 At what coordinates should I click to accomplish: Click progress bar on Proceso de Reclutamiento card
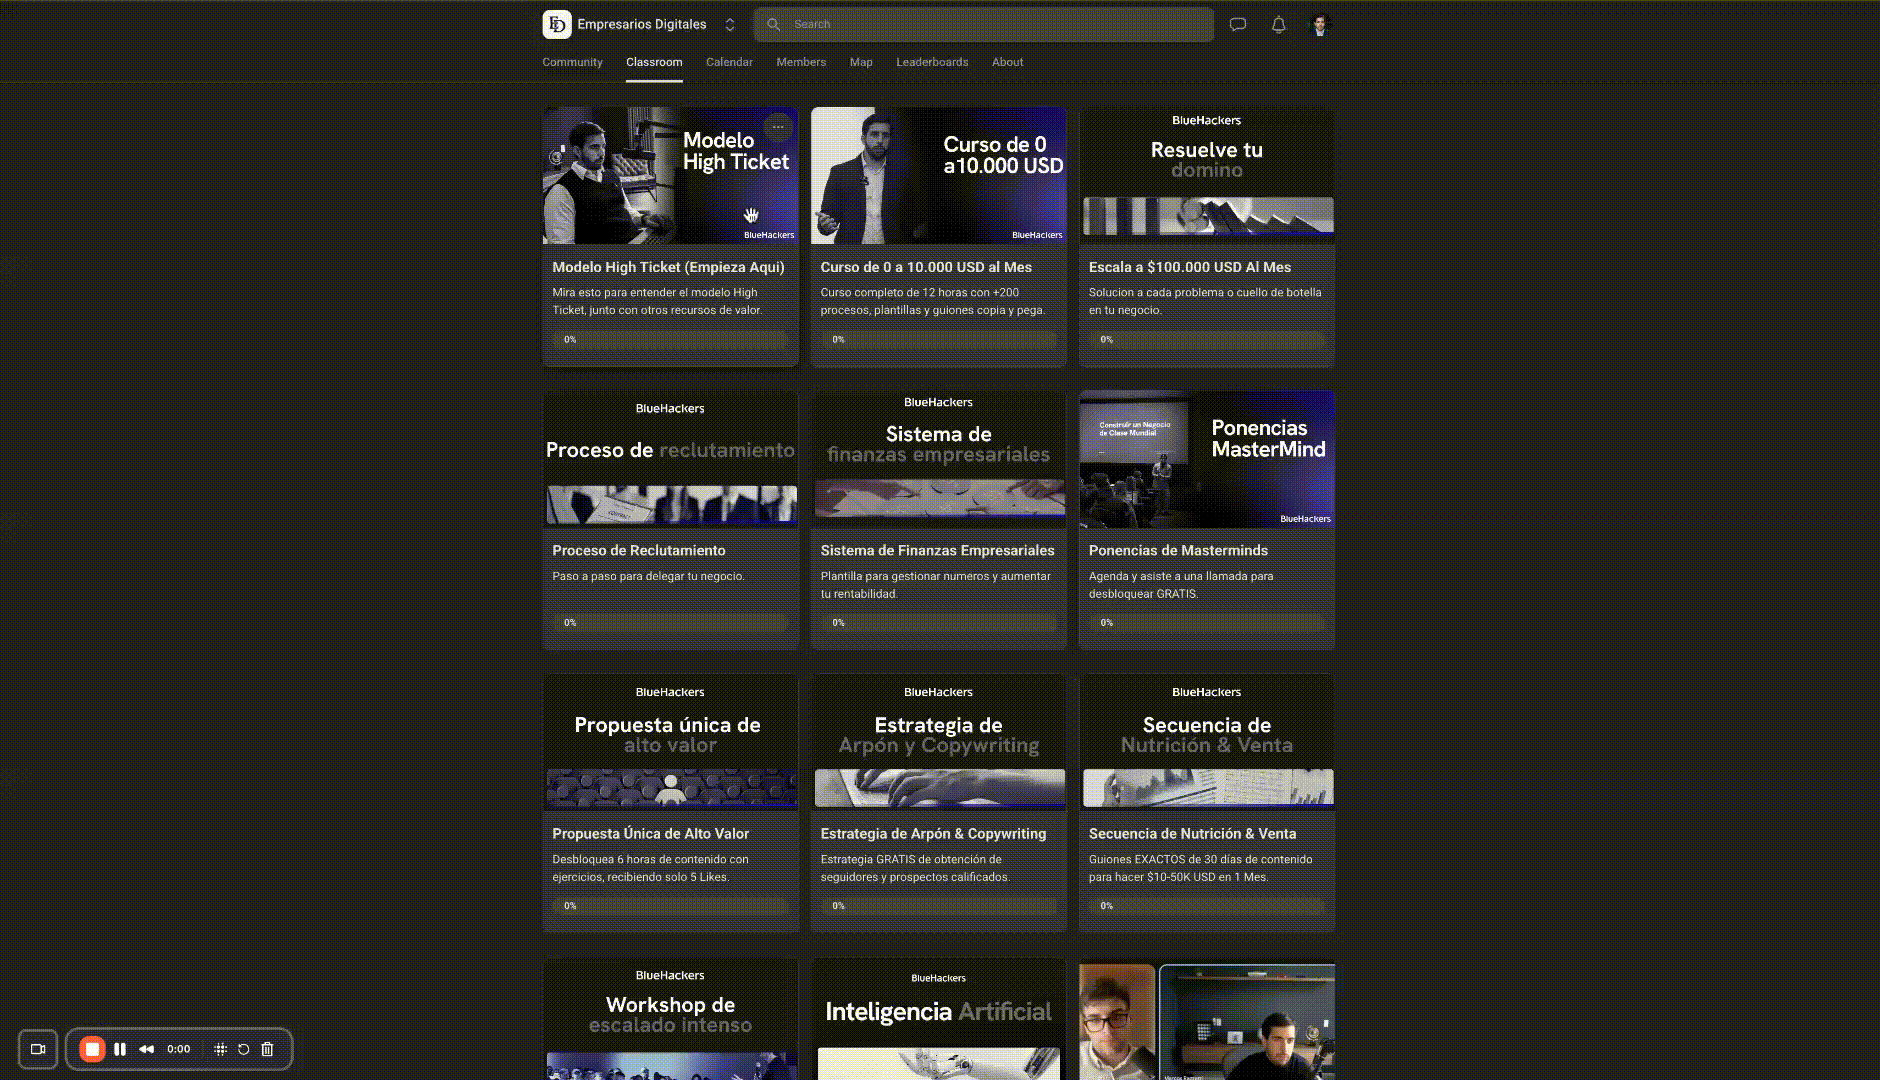[x=670, y=623]
